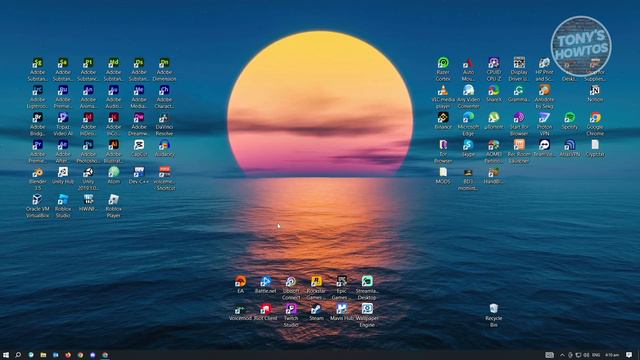The width and height of the screenshot is (640, 360).
Task: Click the Adobe Bridge (Br) icon
Action: [x=38, y=118]
